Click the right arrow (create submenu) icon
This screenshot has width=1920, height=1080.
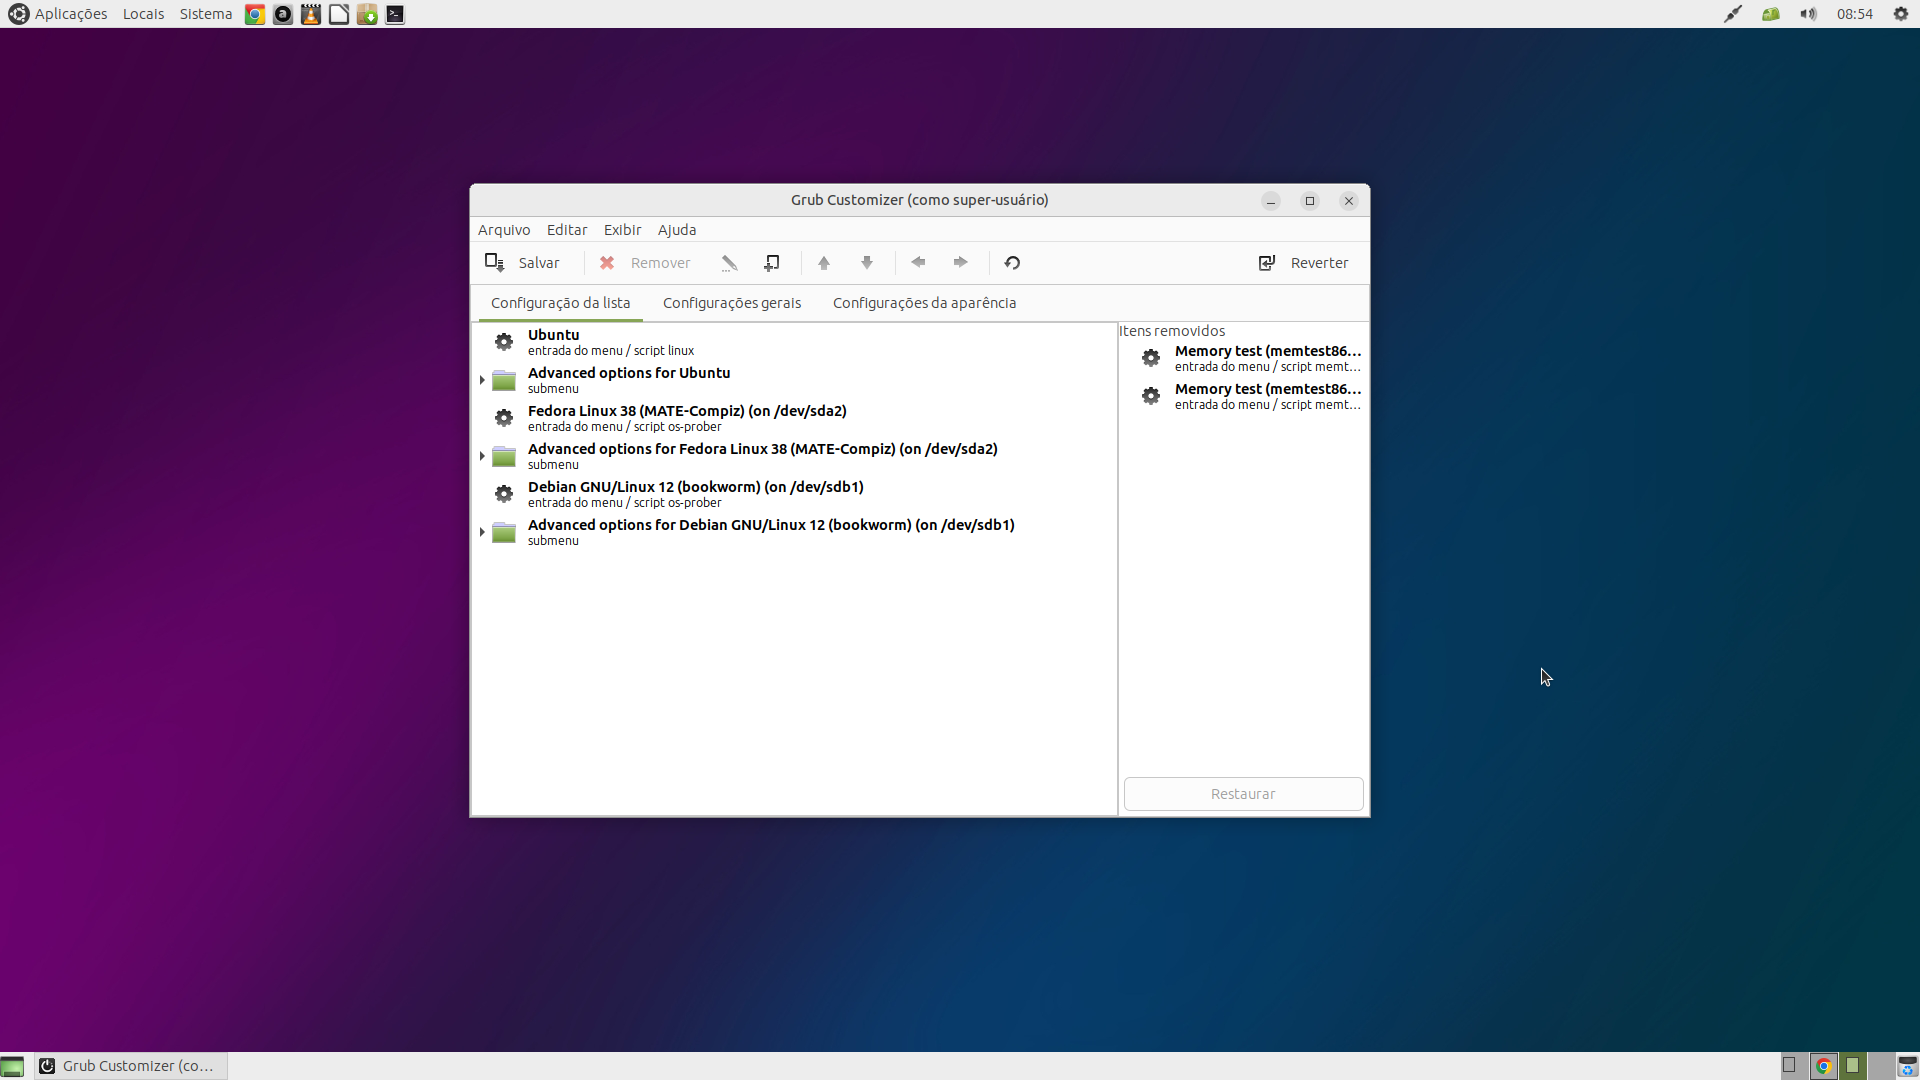[960, 263]
